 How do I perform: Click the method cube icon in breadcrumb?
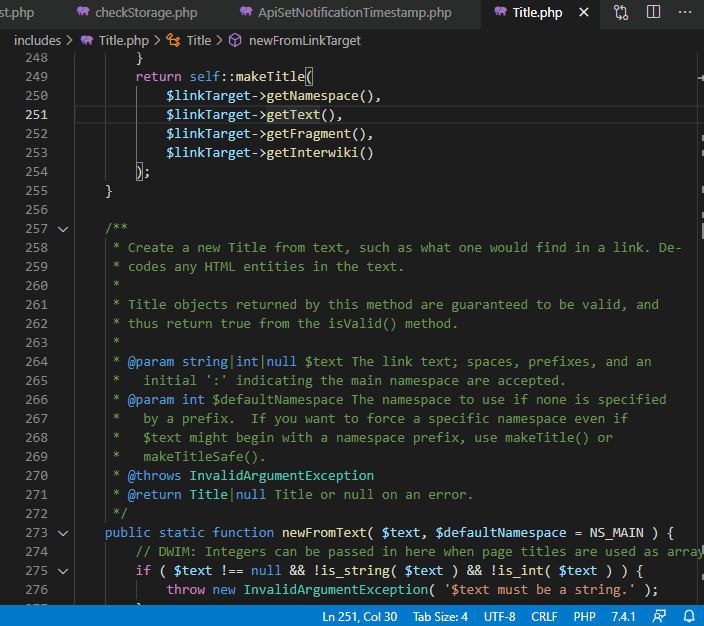click(235, 40)
